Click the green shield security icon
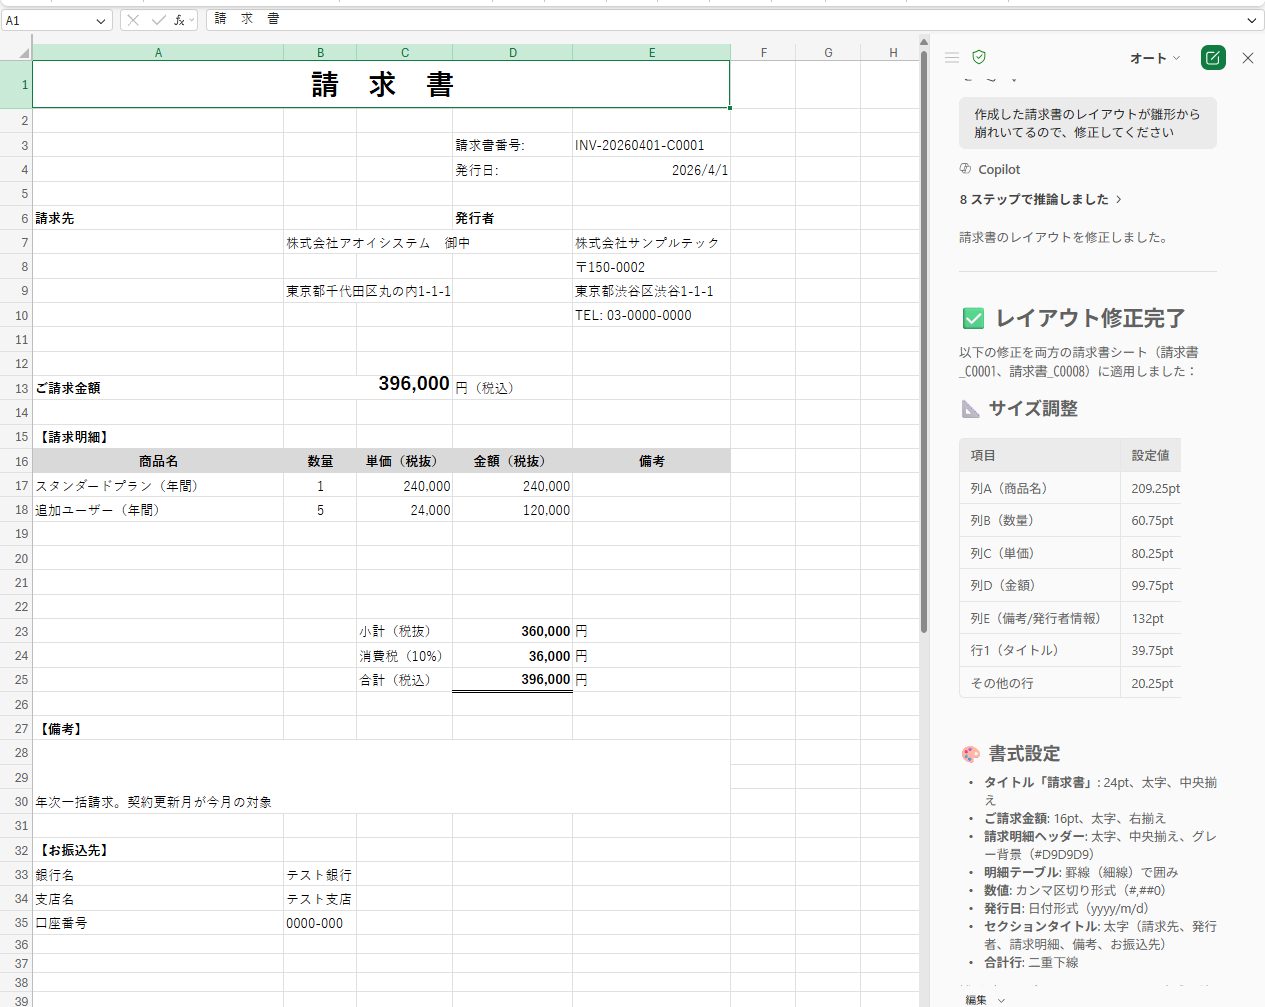1265x1007 pixels. click(979, 58)
